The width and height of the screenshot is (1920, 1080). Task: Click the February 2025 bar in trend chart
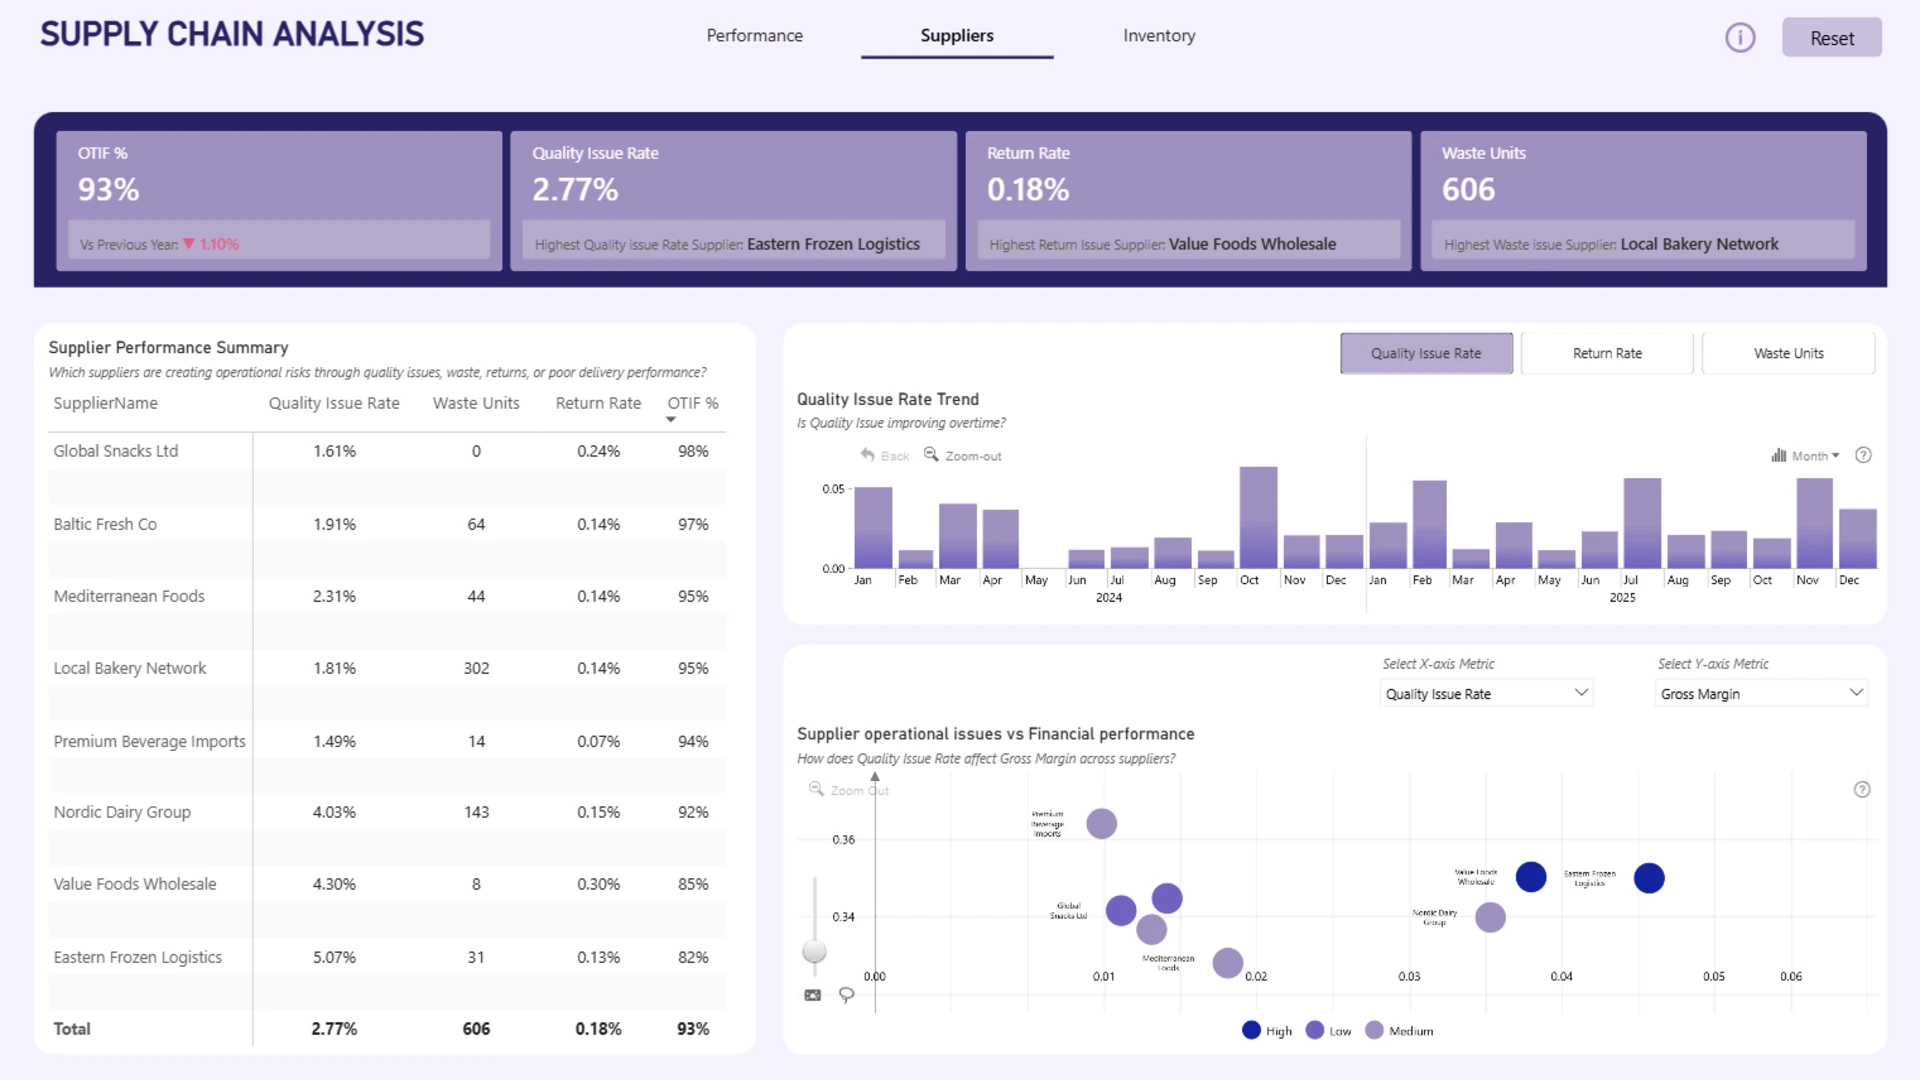point(1430,524)
